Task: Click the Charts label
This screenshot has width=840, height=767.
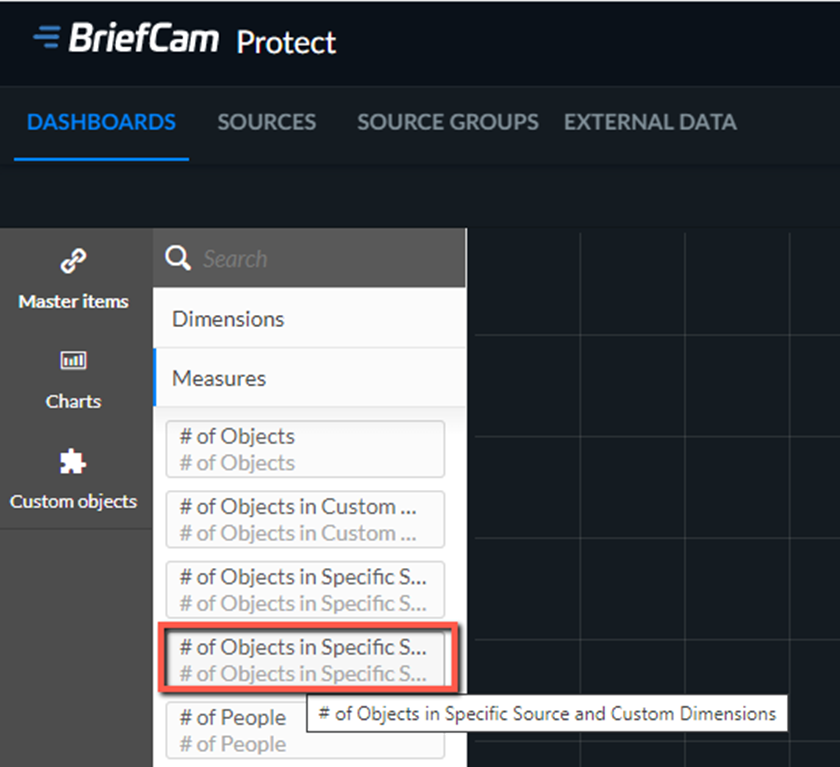Action: pos(73,401)
